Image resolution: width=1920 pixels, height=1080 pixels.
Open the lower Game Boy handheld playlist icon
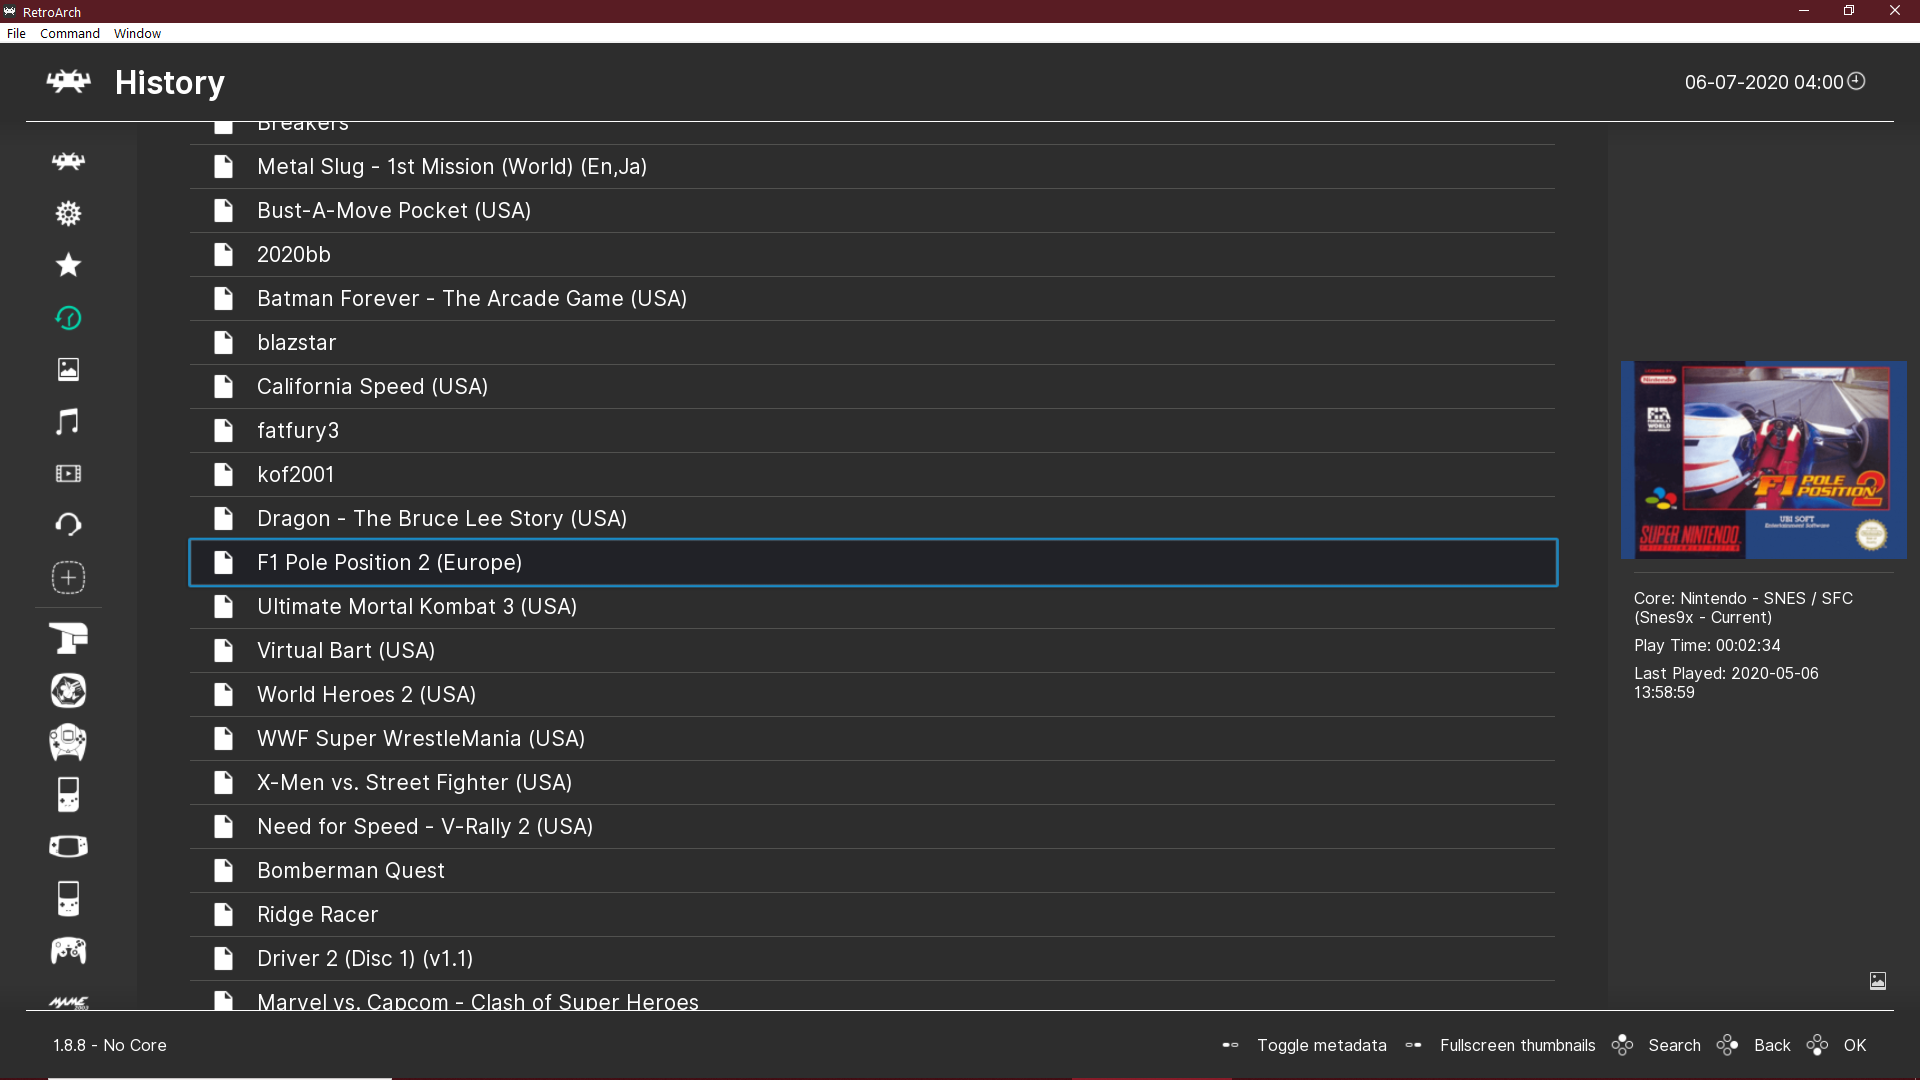click(68, 898)
